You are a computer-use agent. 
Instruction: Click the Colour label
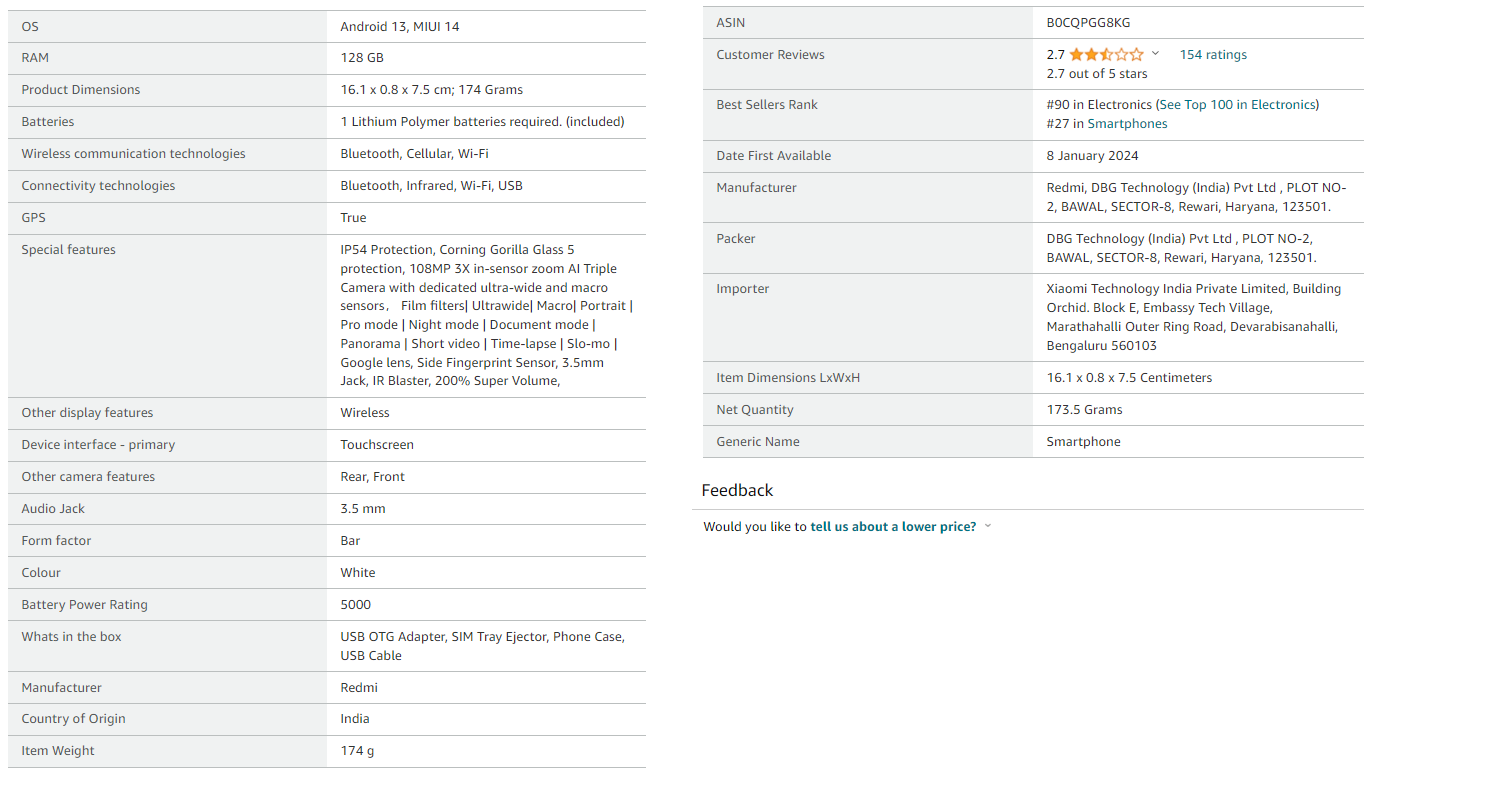(x=41, y=573)
